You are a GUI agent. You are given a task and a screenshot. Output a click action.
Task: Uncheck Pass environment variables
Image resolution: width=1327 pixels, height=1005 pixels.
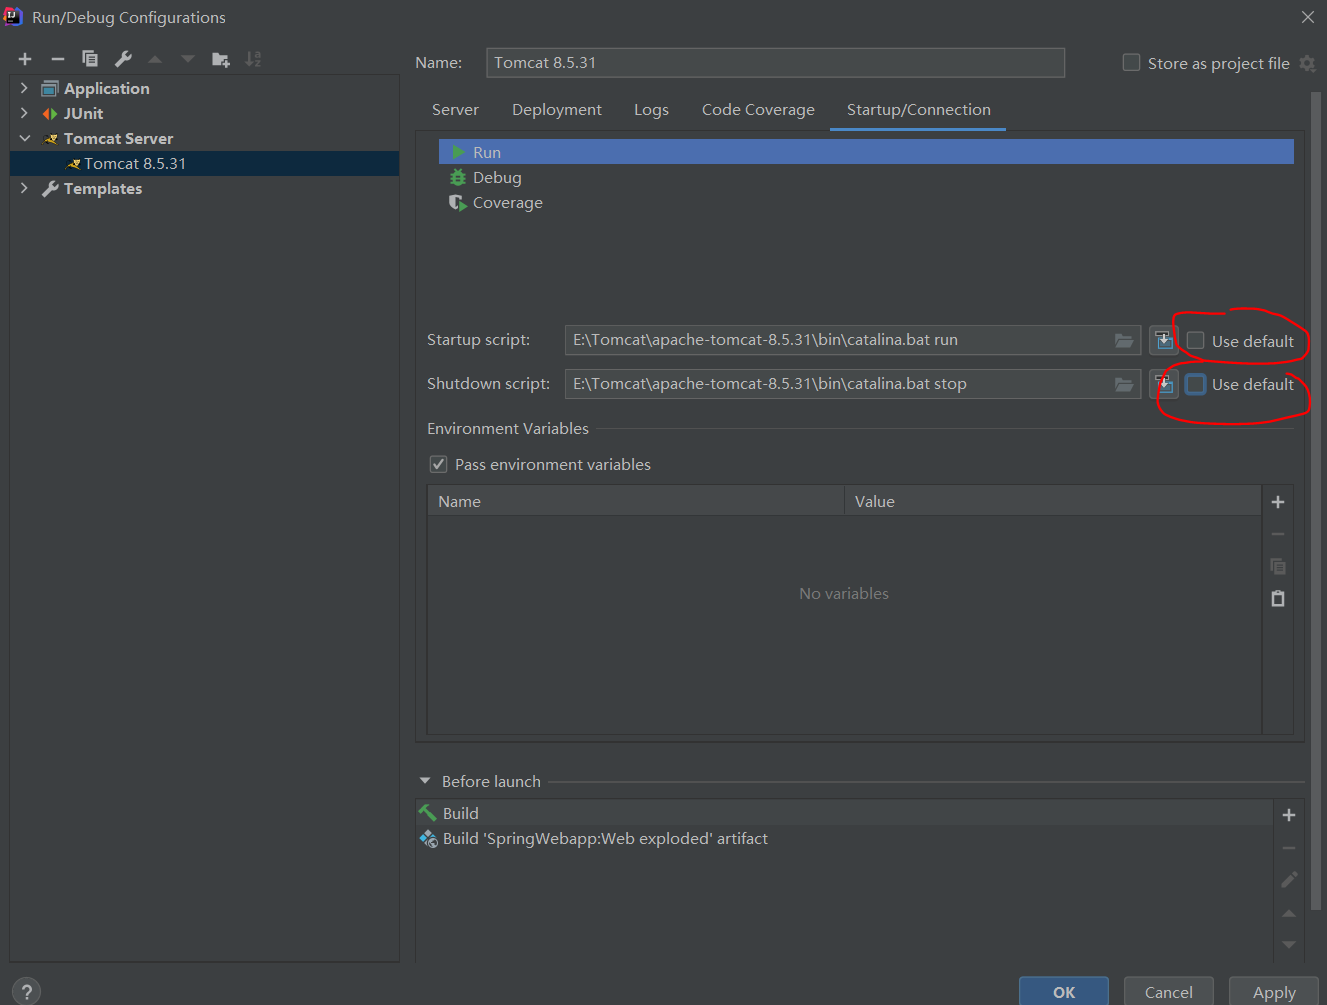(438, 464)
